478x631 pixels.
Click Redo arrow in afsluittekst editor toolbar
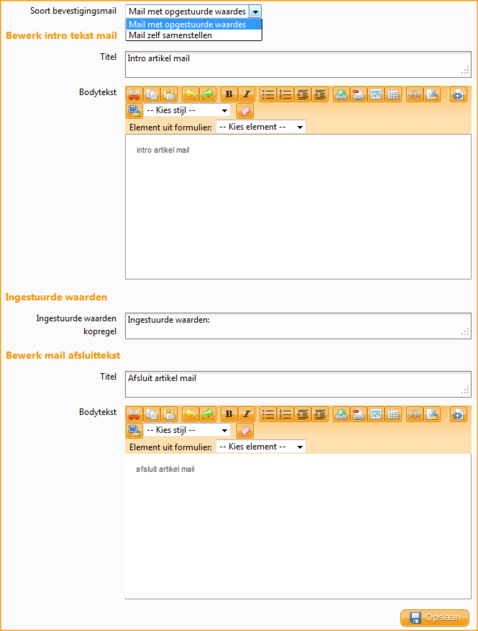tap(208, 414)
